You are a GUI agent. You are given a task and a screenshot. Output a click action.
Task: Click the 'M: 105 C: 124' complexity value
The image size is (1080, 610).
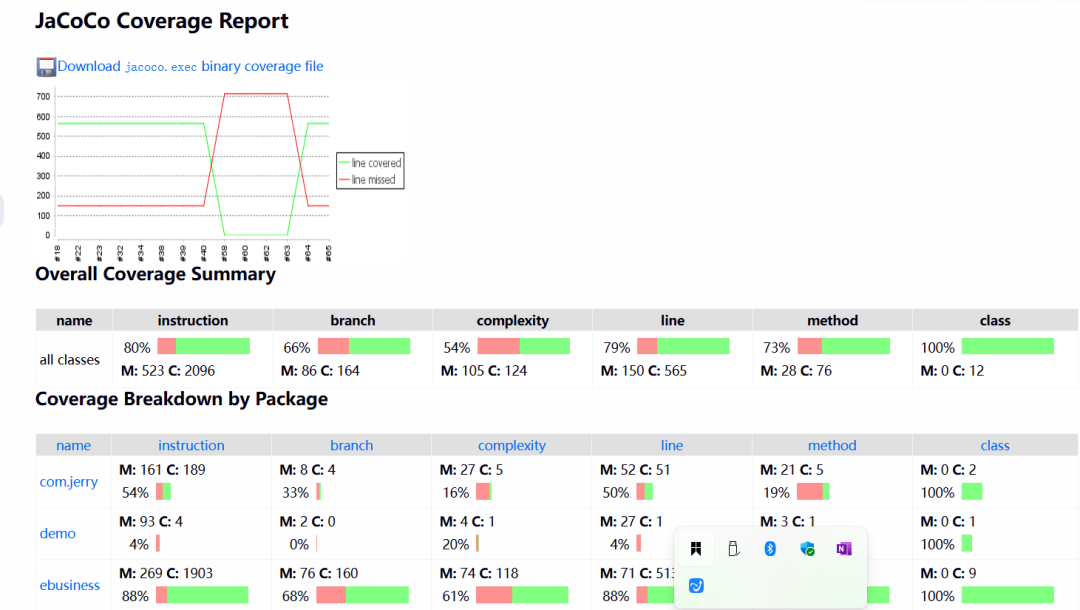[x=484, y=370]
